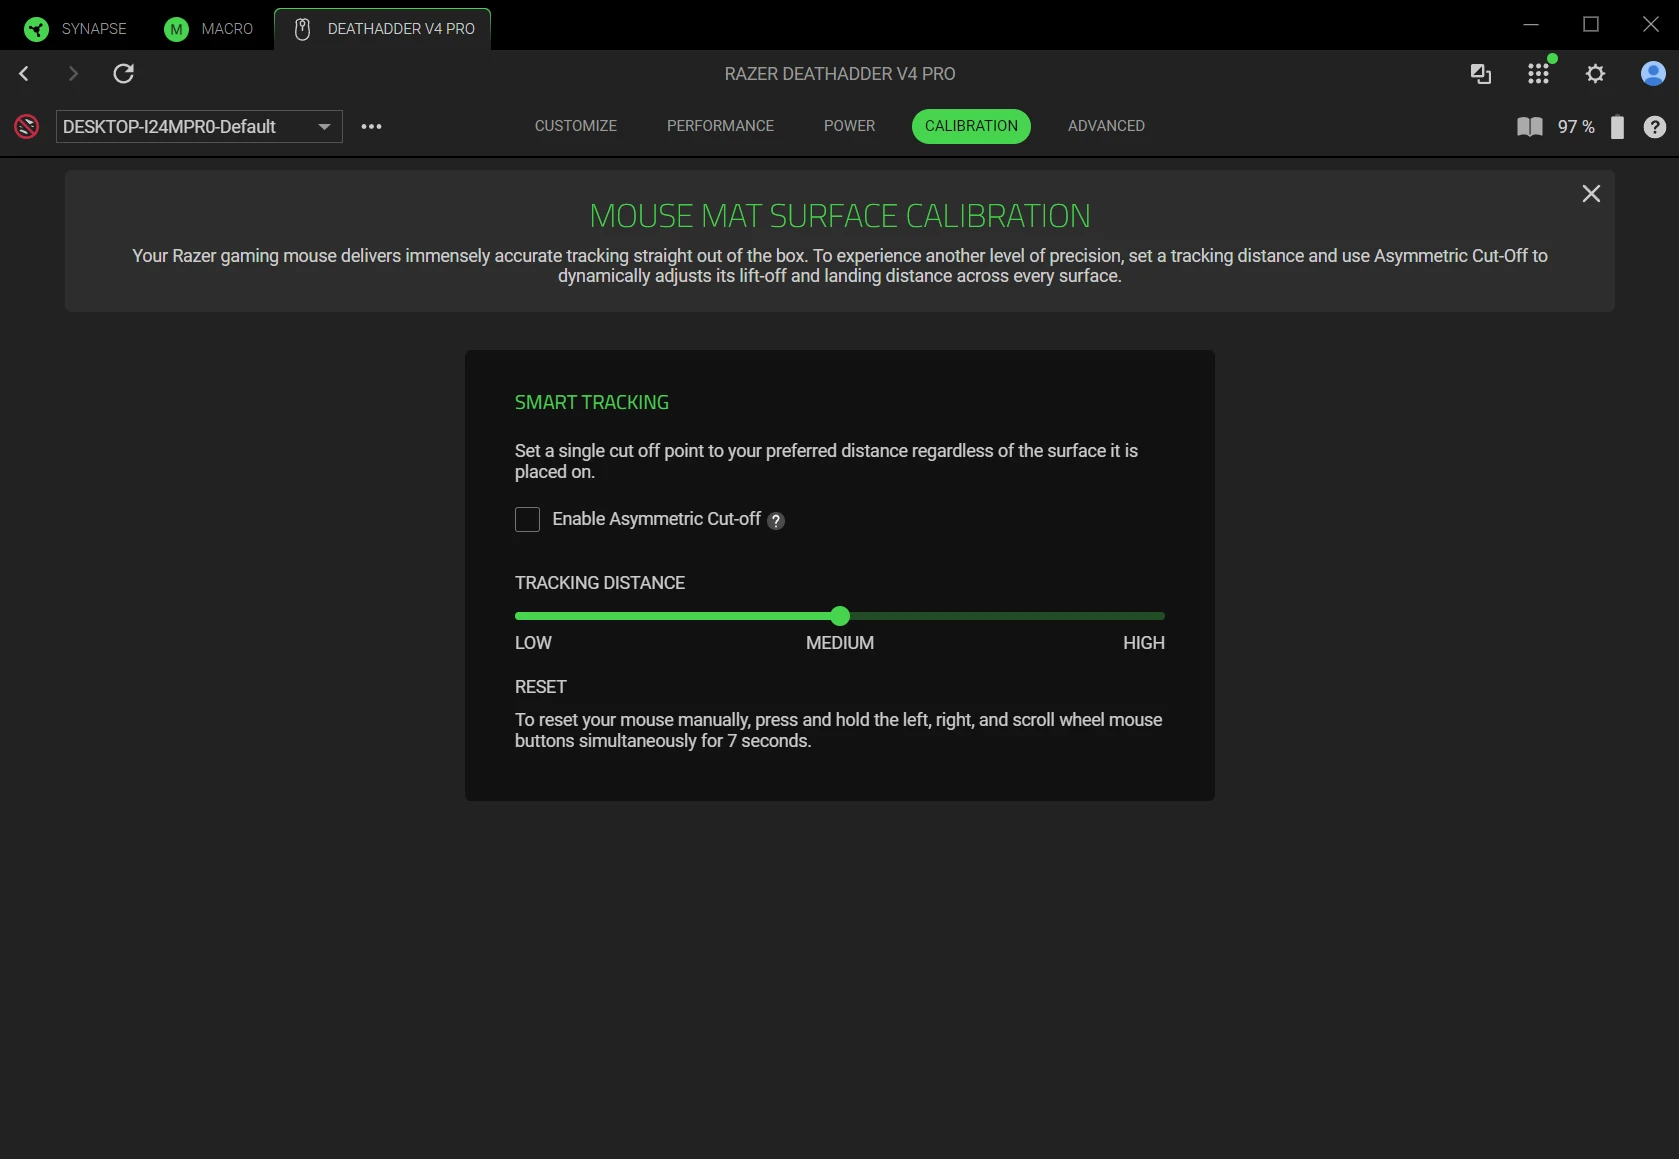Set tracking distance slider to High
The width and height of the screenshot is (1679, 1159).
[1163, 616]
